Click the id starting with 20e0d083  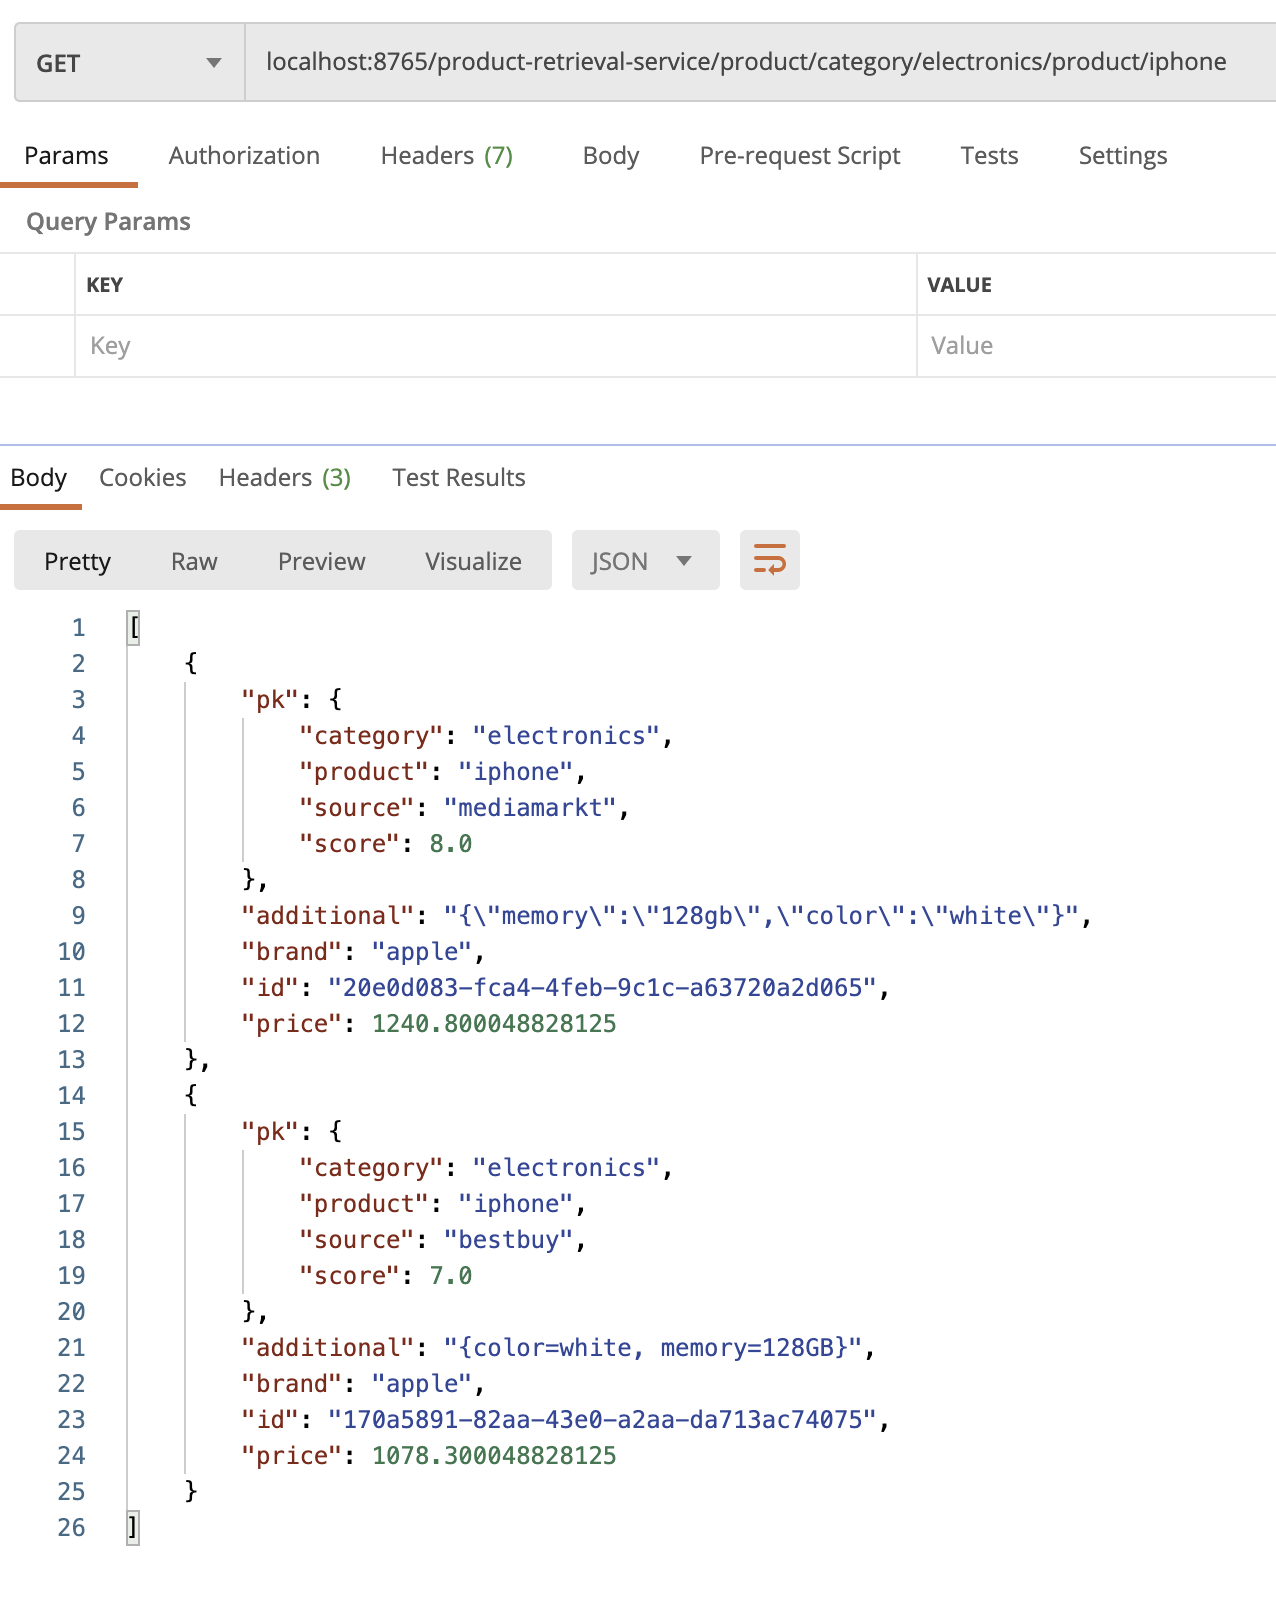pyautogui.click(x=602, y=987)
